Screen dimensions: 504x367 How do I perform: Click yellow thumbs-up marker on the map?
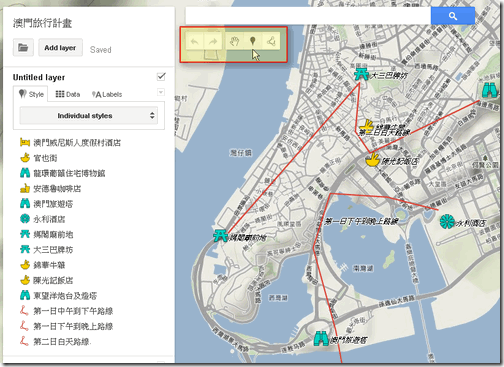(x=366, y=126)
